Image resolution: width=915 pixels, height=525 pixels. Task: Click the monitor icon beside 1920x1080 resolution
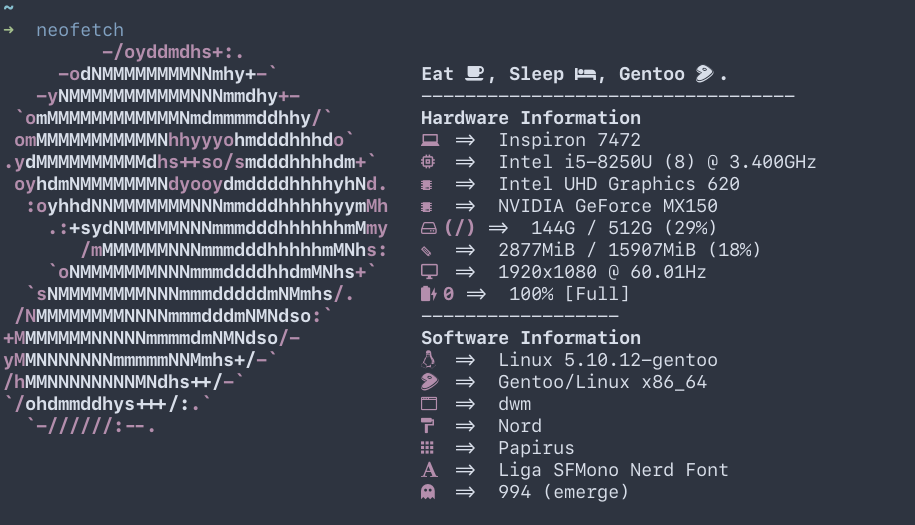click(x=430, y=272)
